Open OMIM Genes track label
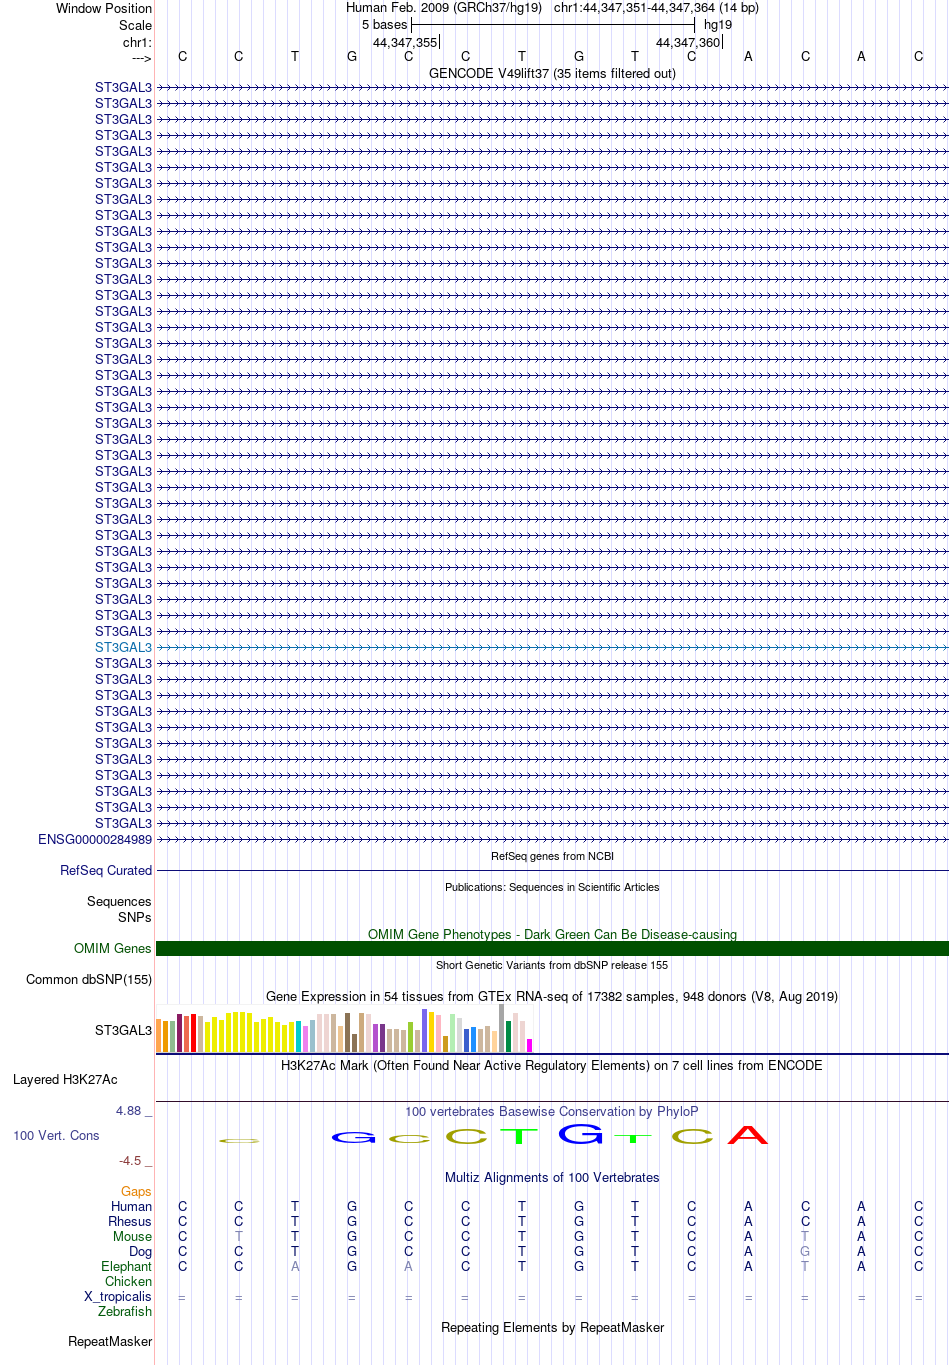This screenshot has width=950, height=1365. click(x=113, y=948)
